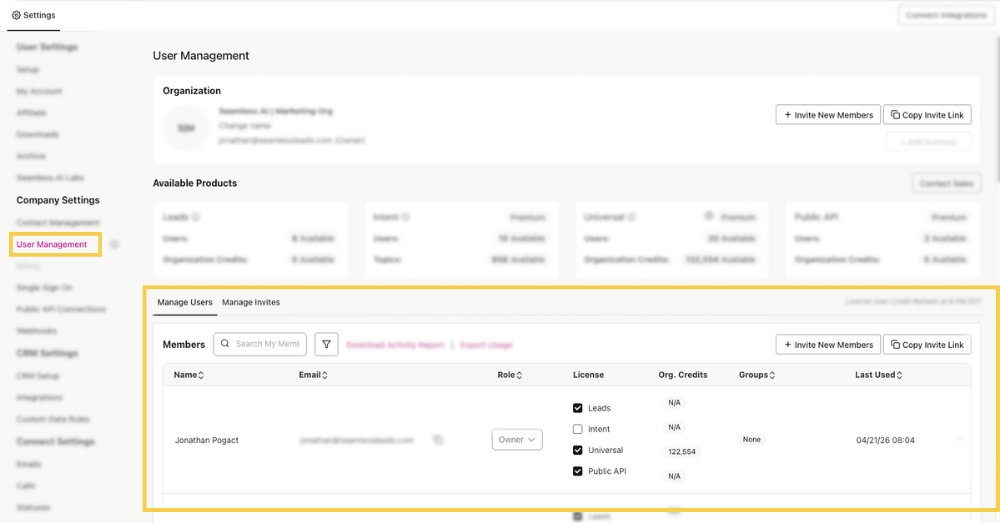
Task: Click the info icon next to Intent product
Action: tap(406, 217)
